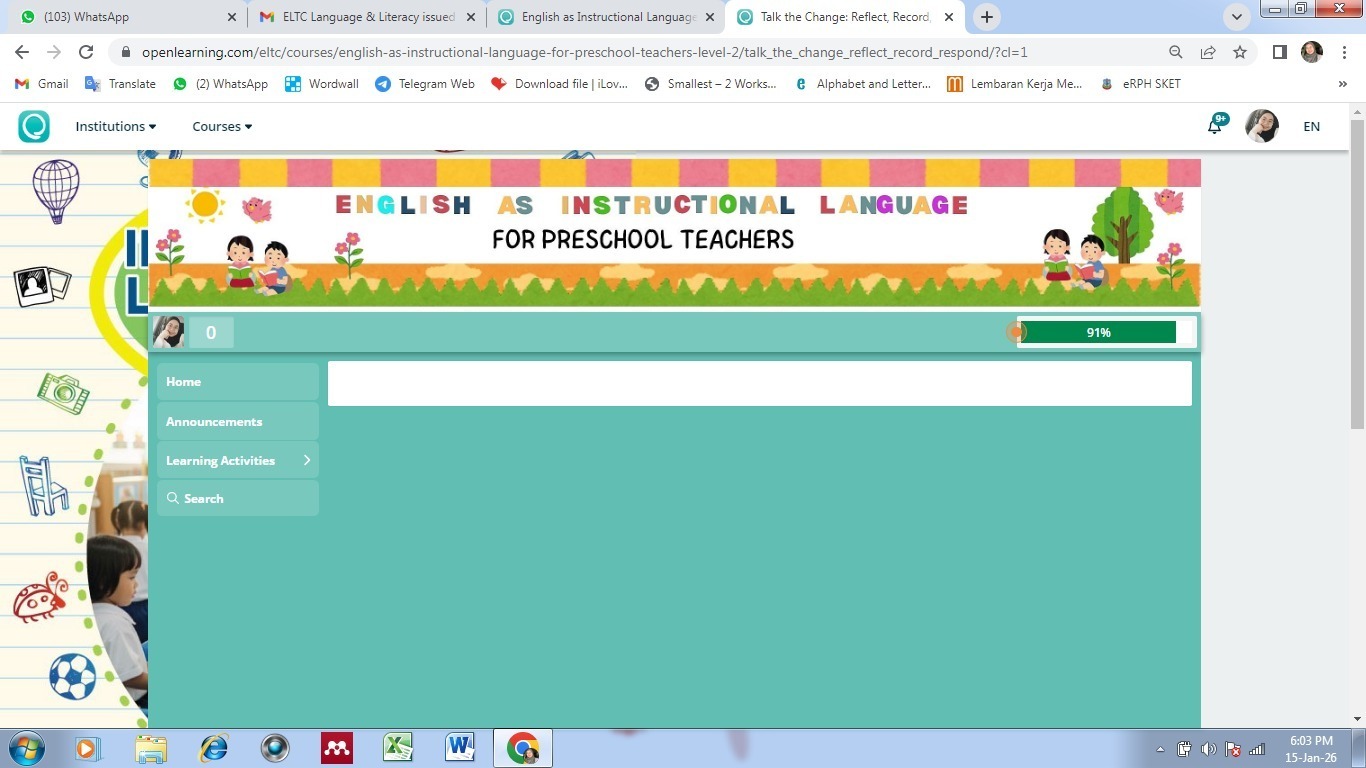The height and width of the screenshot is (768, 1366).
Task: Show more bookmarks with the chevron
Action: coord(1343,84)
